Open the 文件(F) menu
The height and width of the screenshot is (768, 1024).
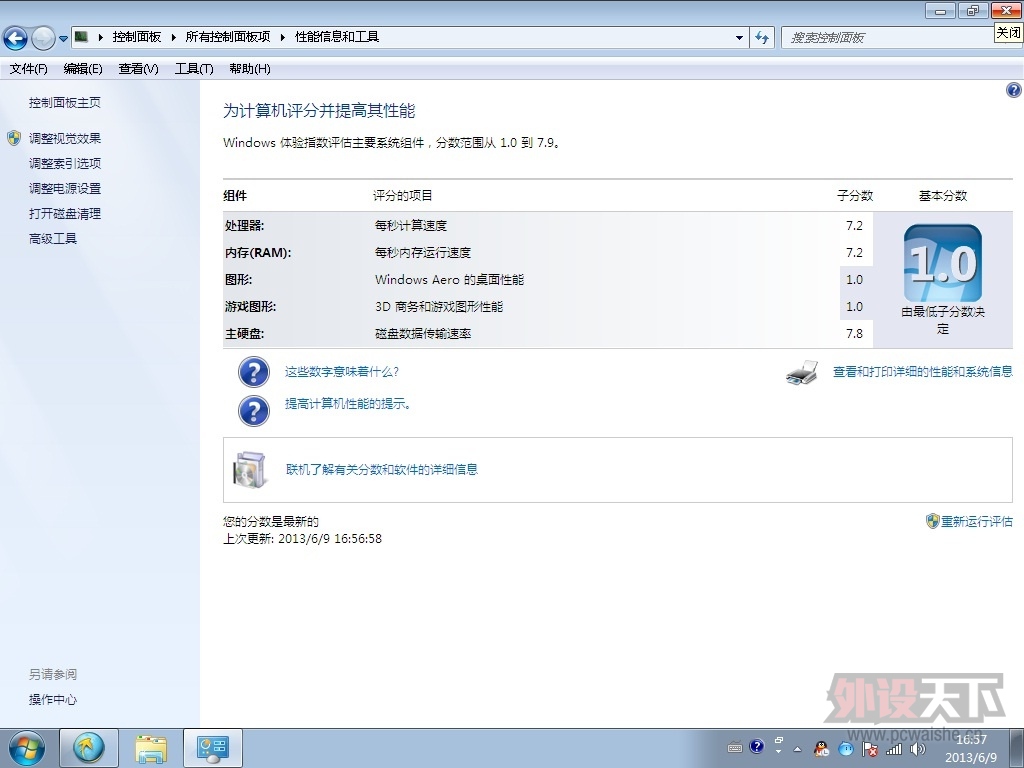coord(29,69)
